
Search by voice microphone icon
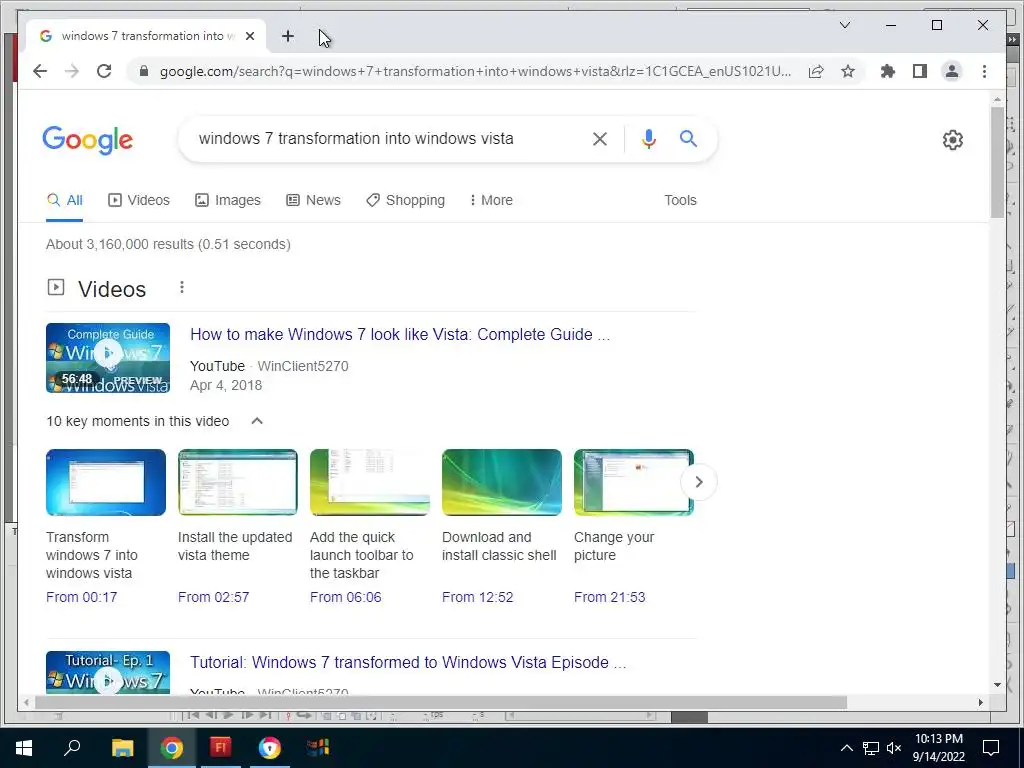click(648, 138)
